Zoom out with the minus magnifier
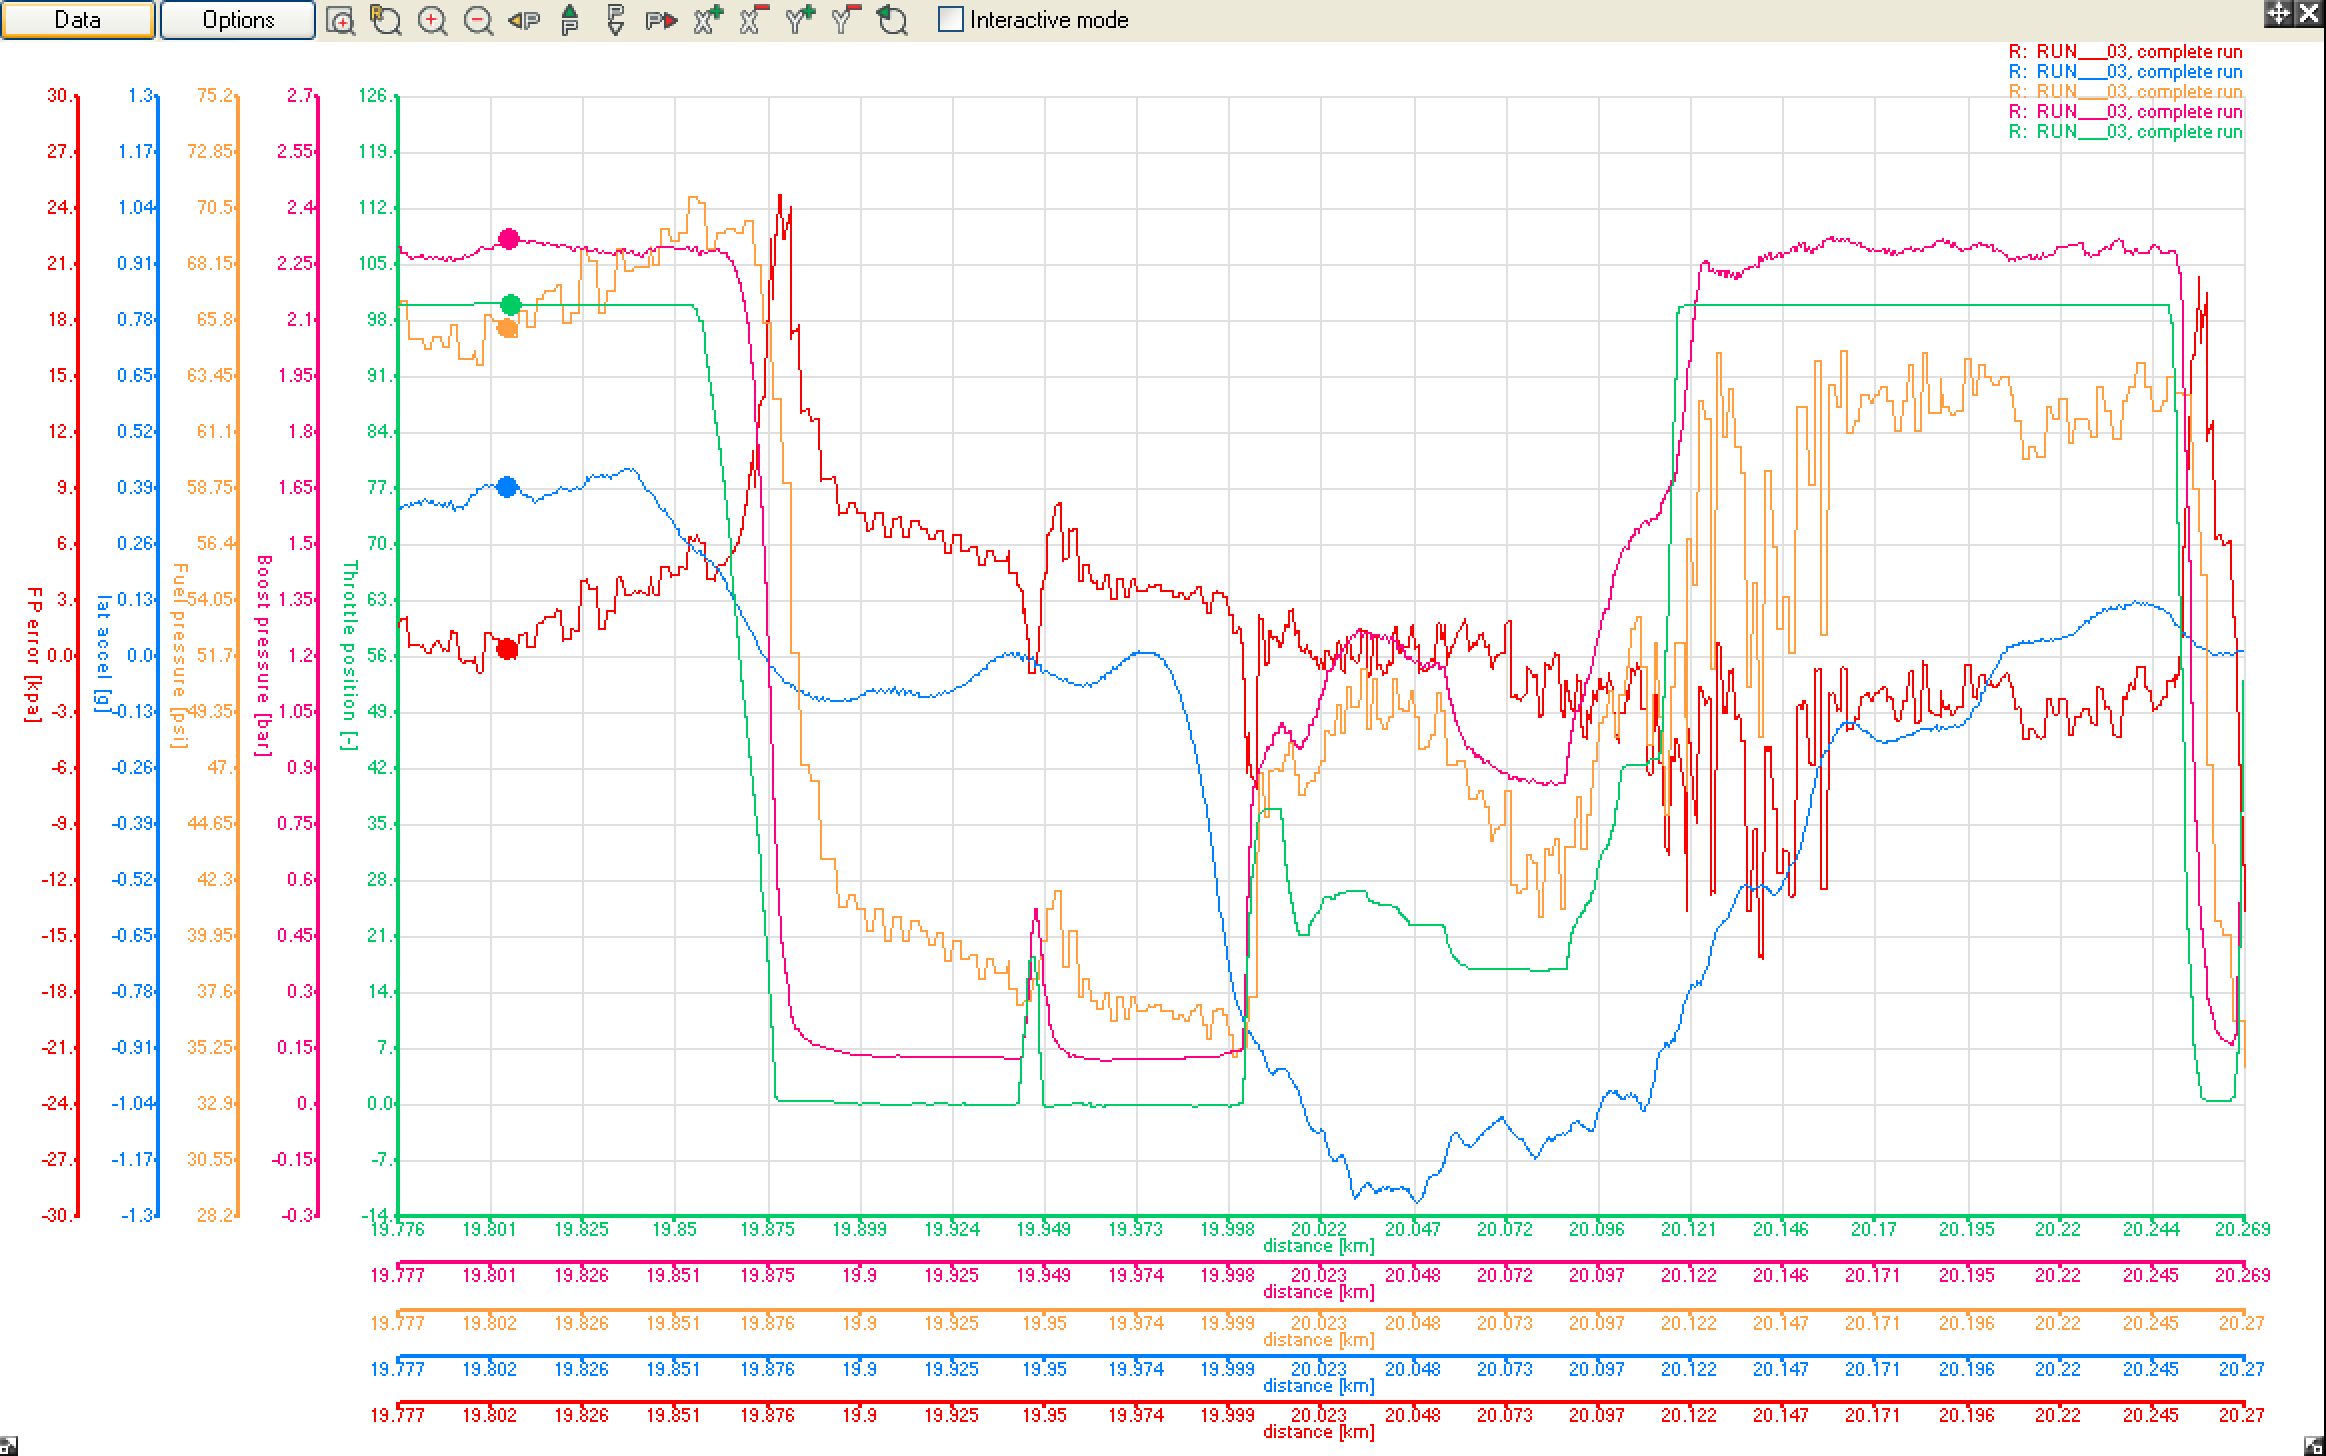 pyautogui.click(x=478, y=20)
